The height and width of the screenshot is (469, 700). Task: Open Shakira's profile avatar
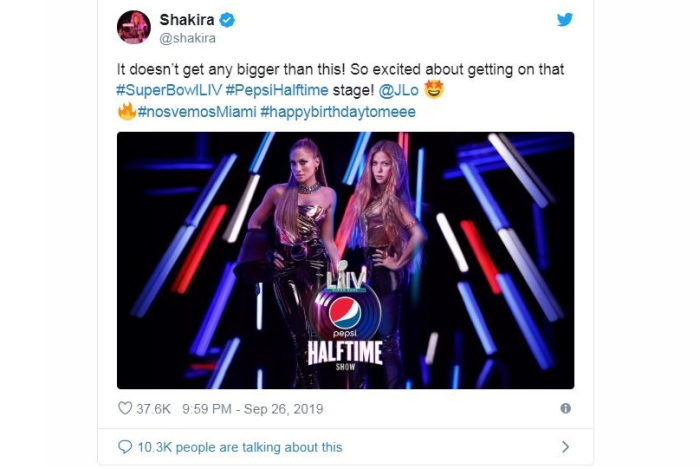(x=133, y=27)
